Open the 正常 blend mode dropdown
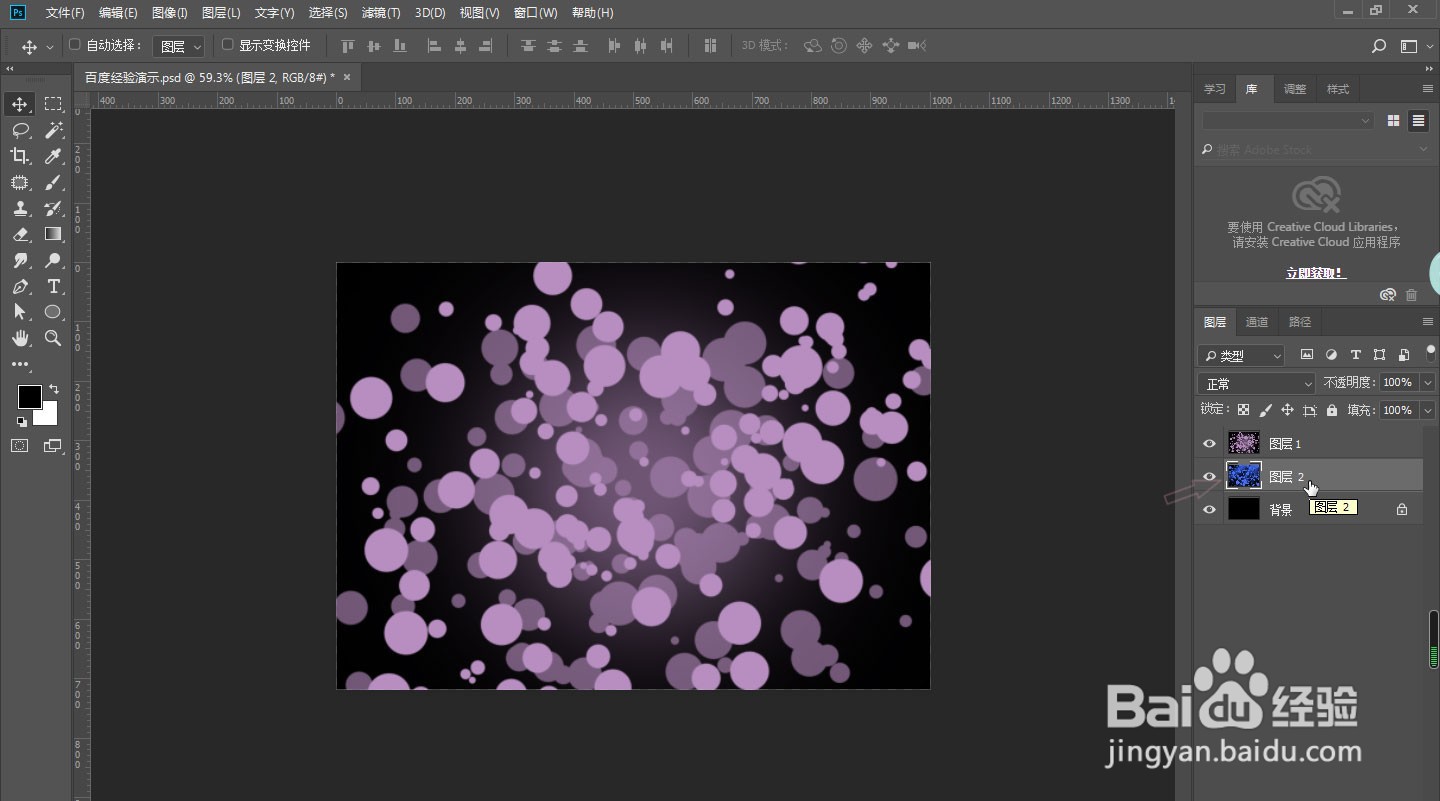Image resolution: width=1440 pixels, height=801 pixels. pos(1257,383)
